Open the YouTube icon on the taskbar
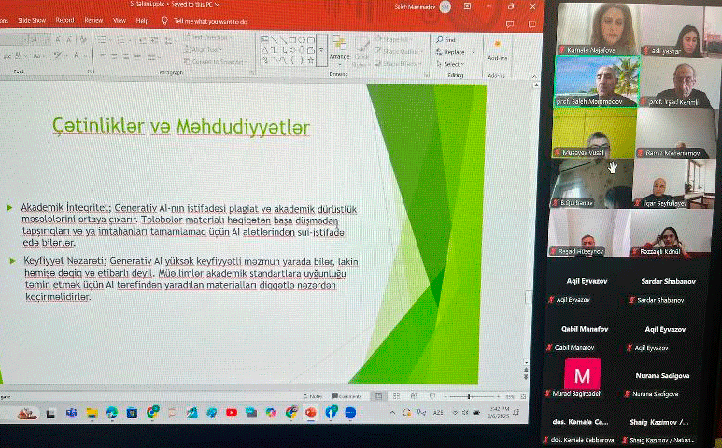 [x=232, y=411]
